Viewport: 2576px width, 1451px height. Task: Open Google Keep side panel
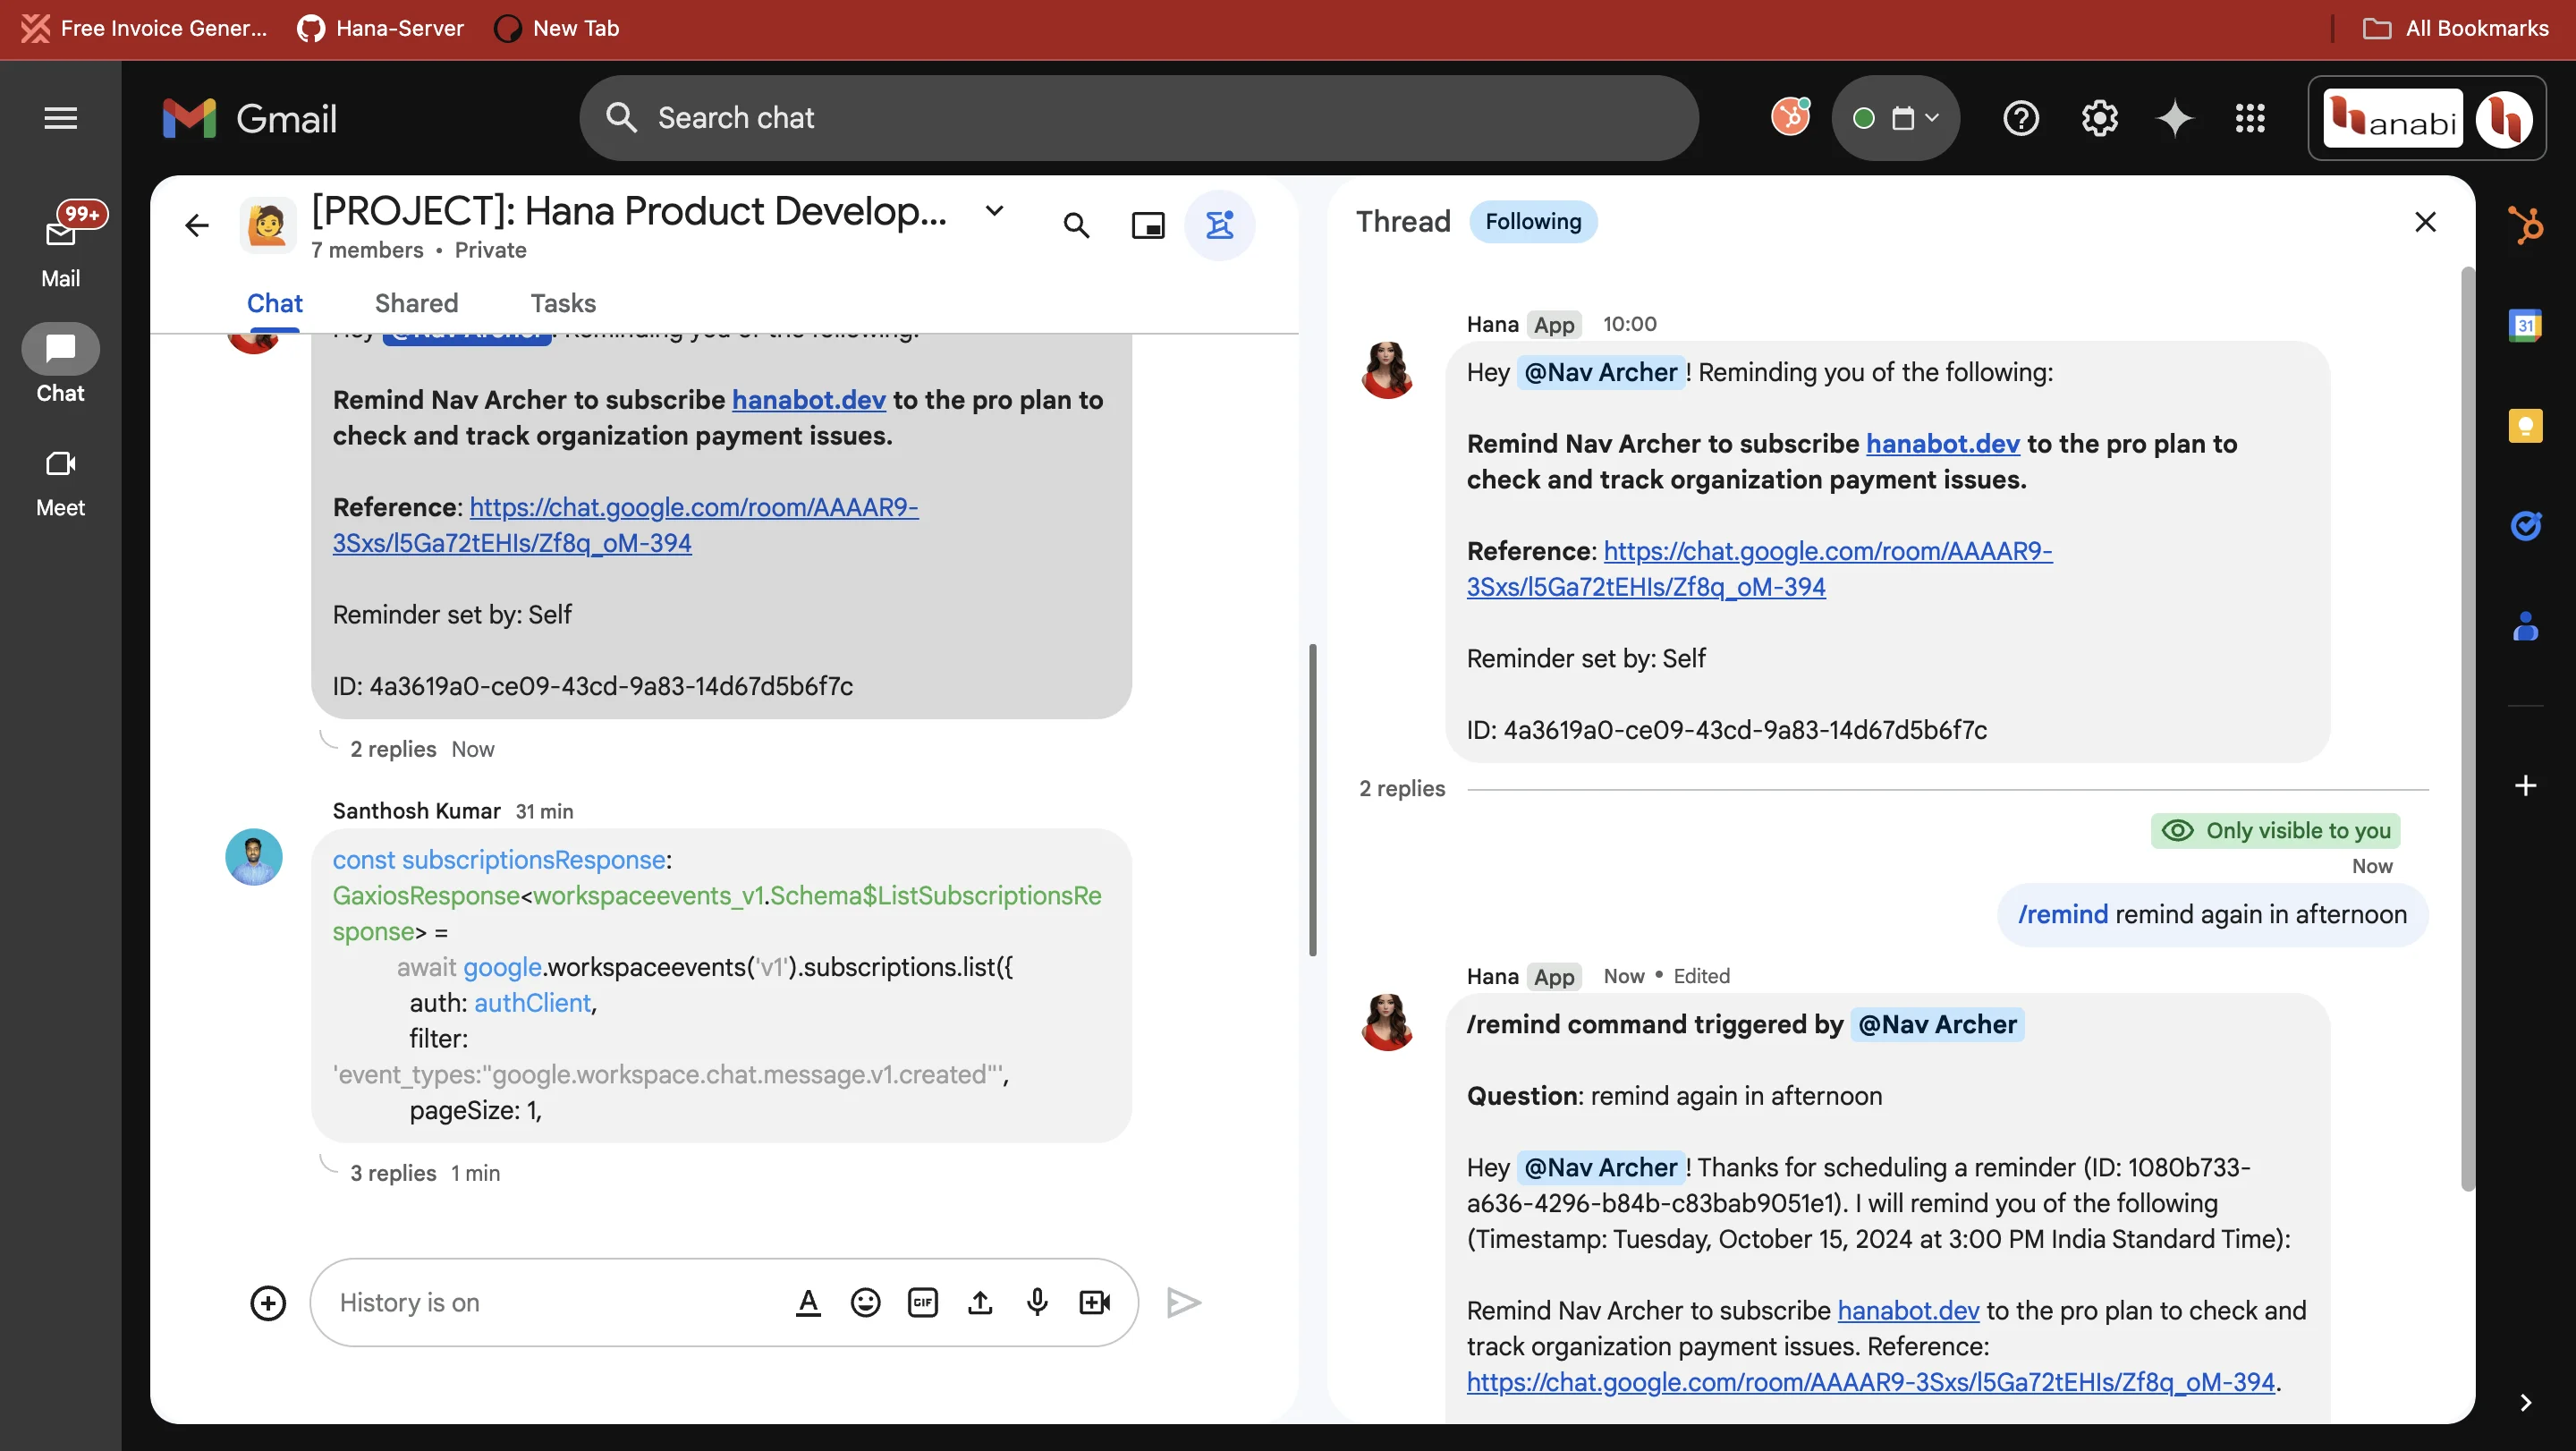pos(2525,426)
